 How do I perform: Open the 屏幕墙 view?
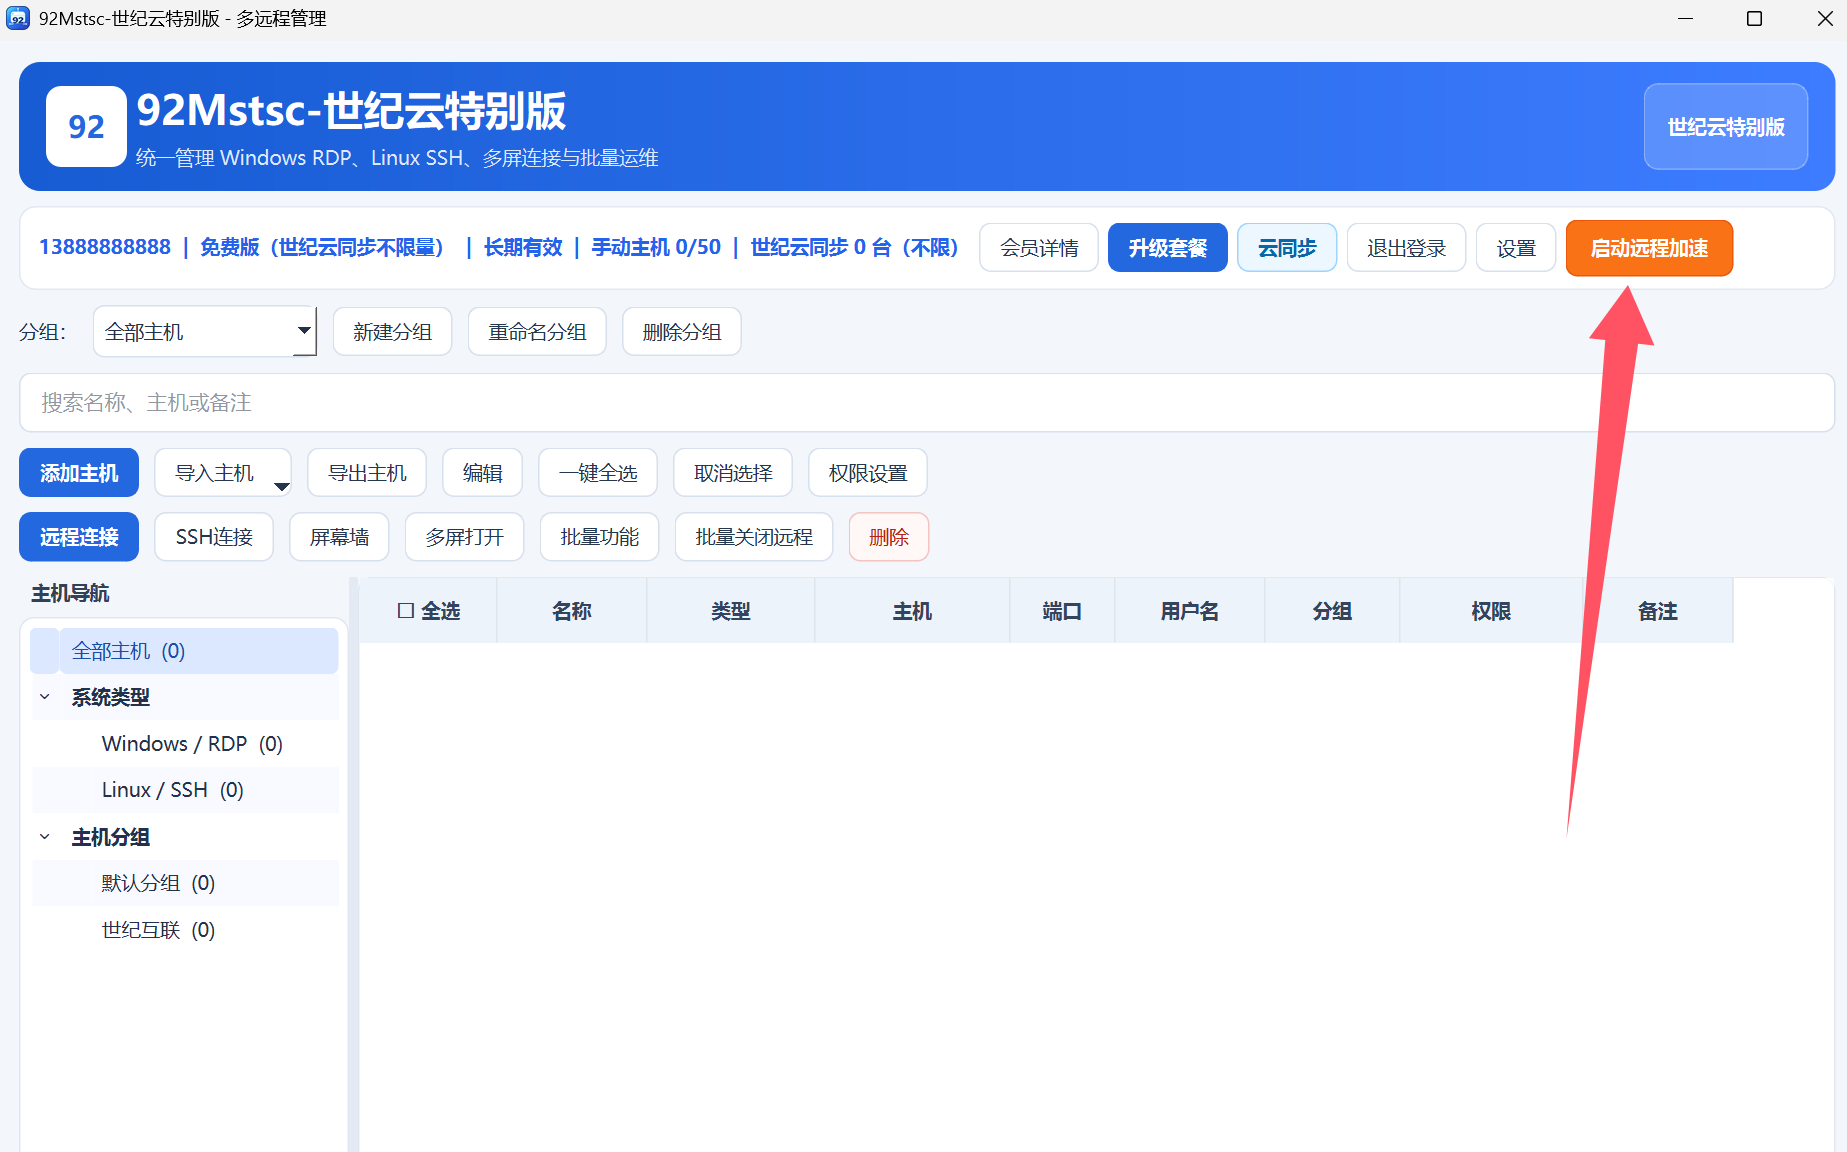[x=339, y=537]
